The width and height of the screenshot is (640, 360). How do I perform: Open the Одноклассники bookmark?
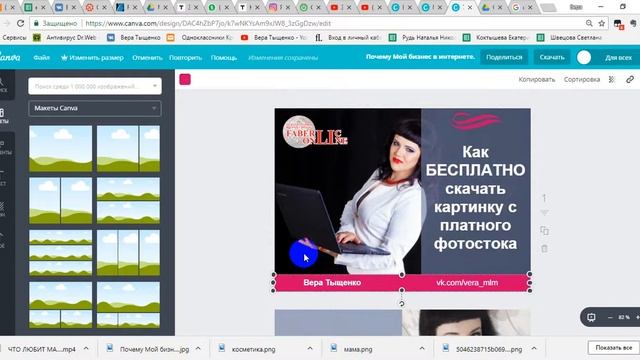coord(200,38)
